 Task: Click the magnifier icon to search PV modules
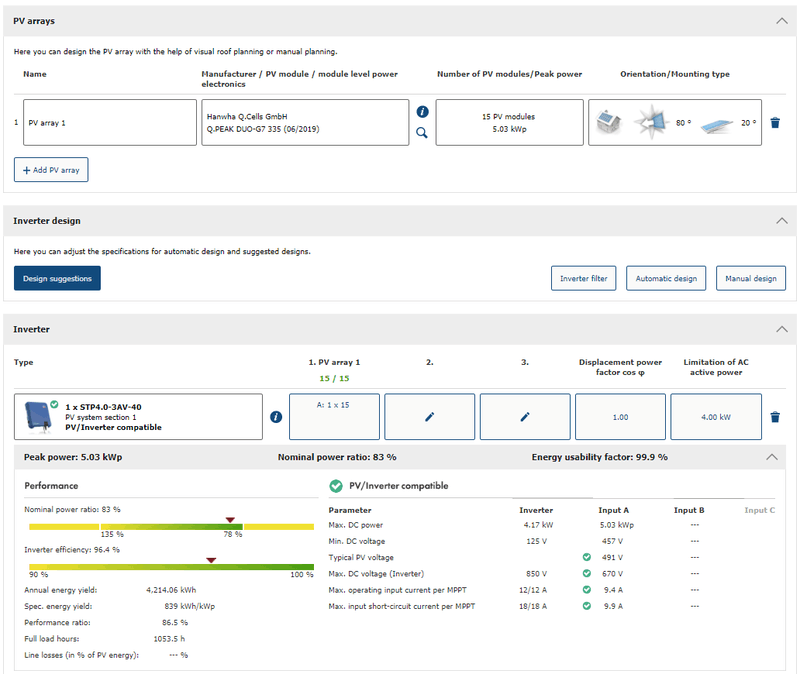(x=422, y=132)
